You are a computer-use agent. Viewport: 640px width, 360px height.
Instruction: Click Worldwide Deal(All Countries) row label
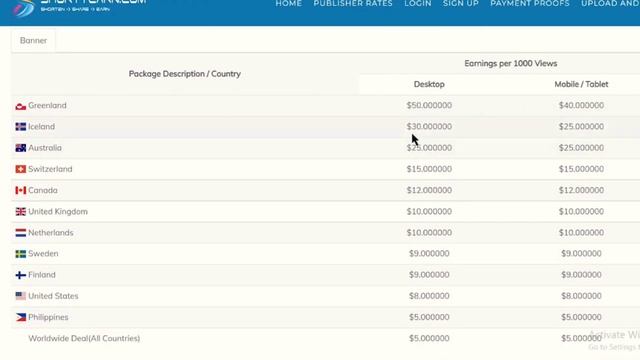click(x=84, y=338)
